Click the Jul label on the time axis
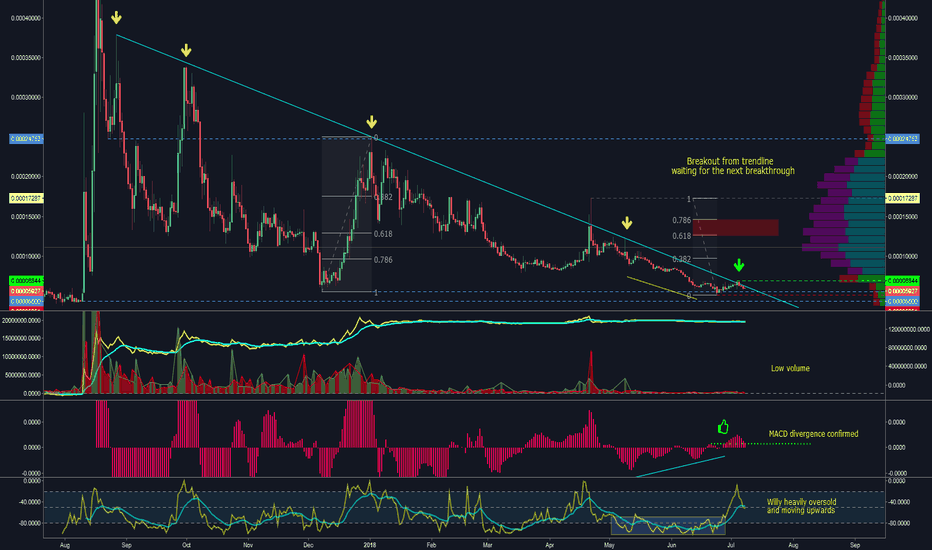932x550 pixels. tap(731, 545)
